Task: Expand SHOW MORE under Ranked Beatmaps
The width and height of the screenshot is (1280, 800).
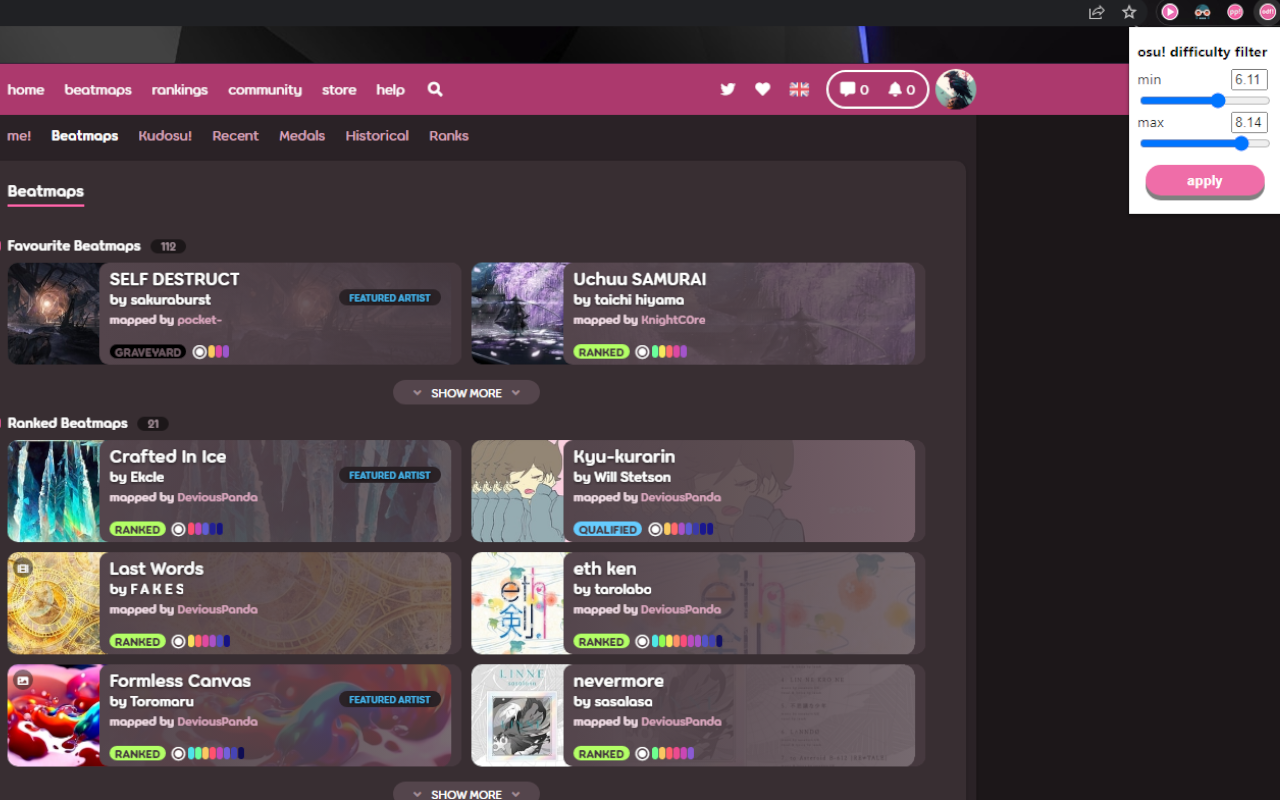Action: [466, 792]
